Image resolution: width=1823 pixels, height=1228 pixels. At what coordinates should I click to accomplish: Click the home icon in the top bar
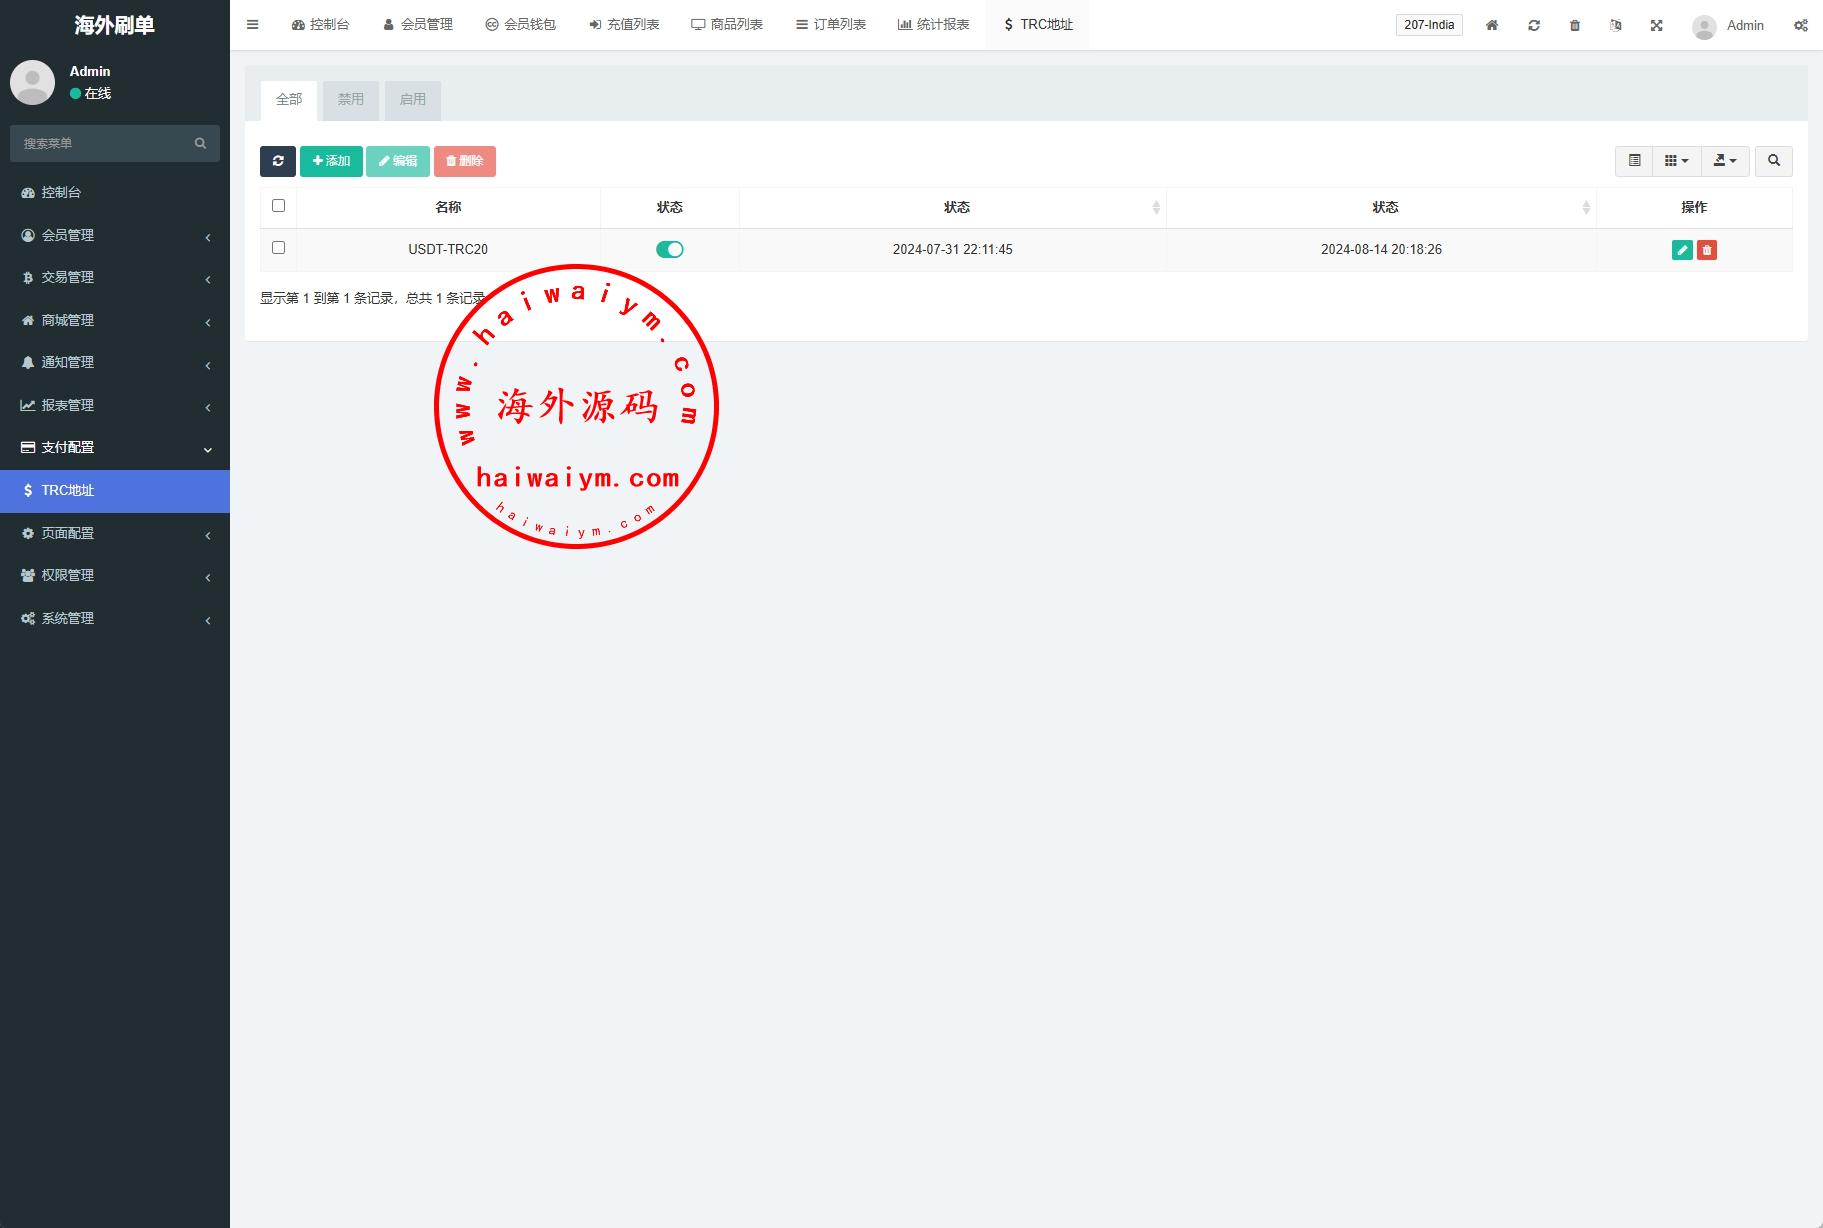(x=1491, y=25)
